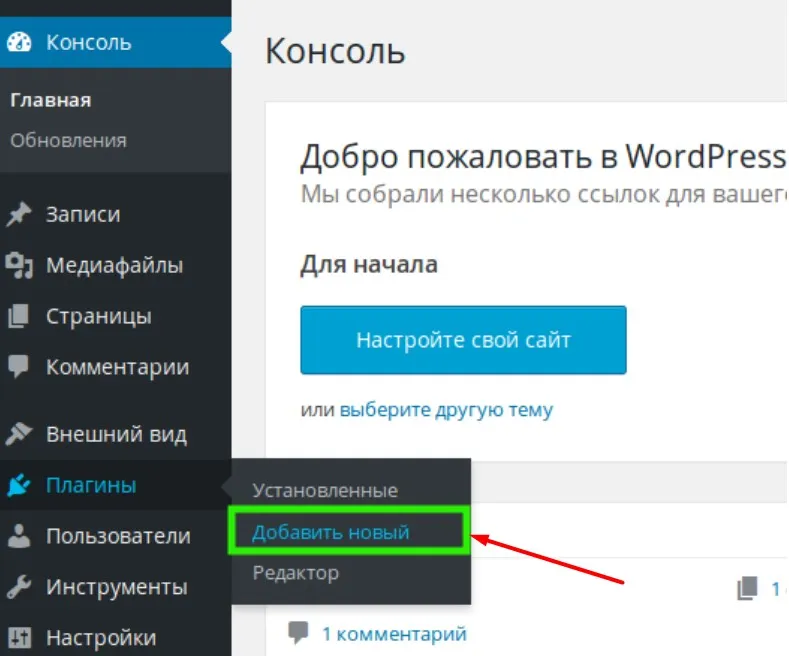
Task: Click the Медиафайлы media icon
Action: click(x=19, y=265)
